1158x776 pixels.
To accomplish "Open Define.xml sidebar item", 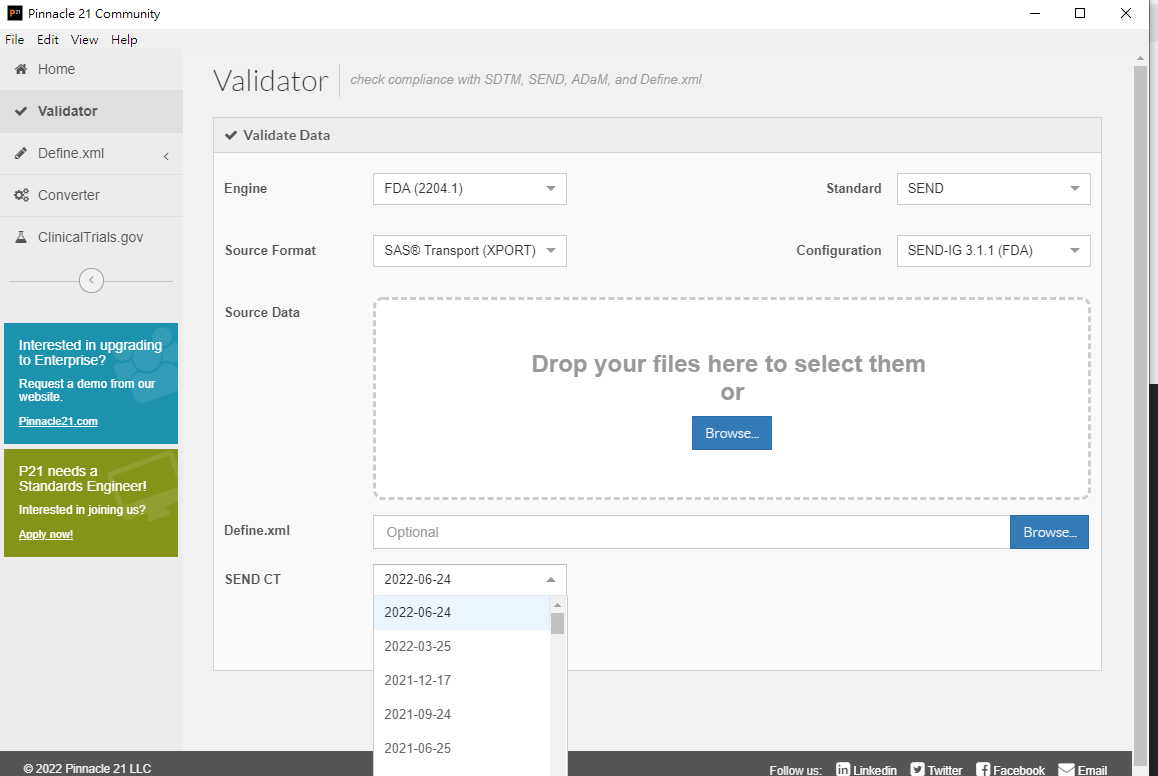I will [x=92, y=154].
